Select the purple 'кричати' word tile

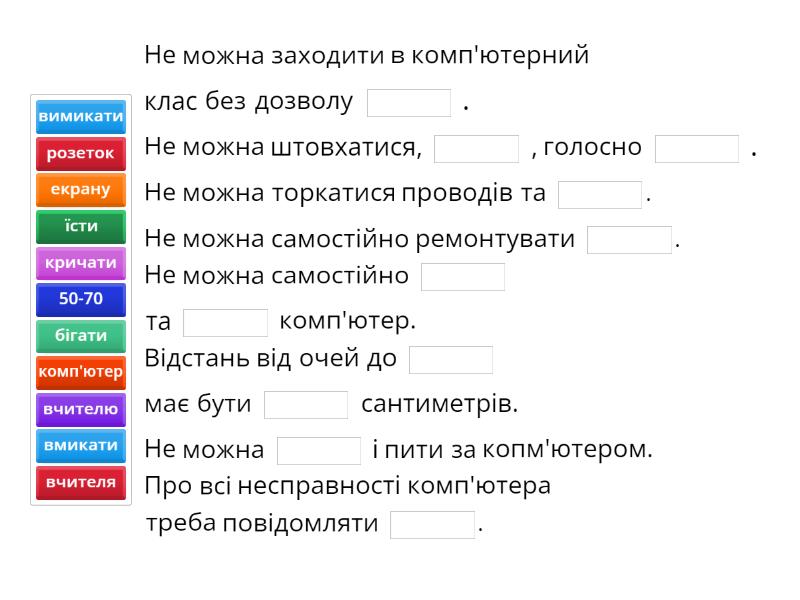[x=81, y=263]
